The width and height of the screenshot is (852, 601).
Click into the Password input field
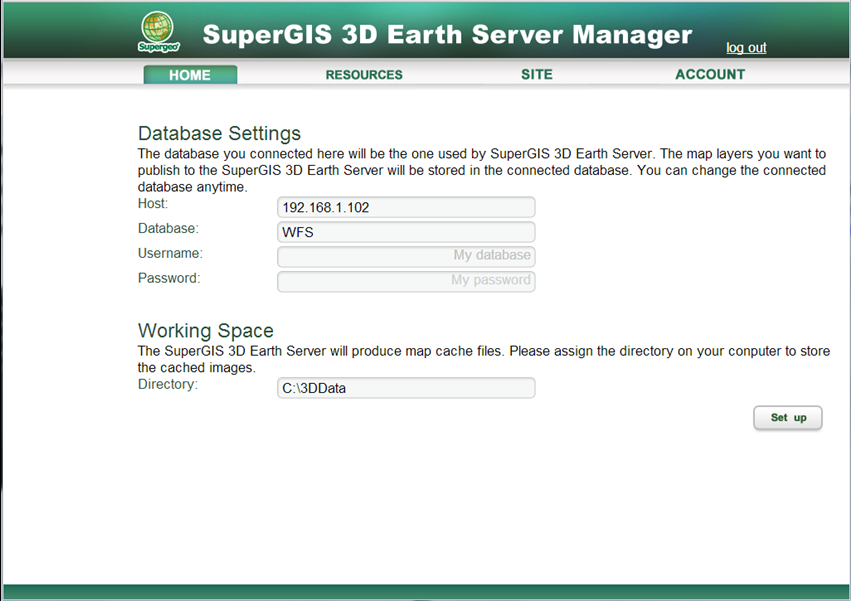tap(406, 281)
